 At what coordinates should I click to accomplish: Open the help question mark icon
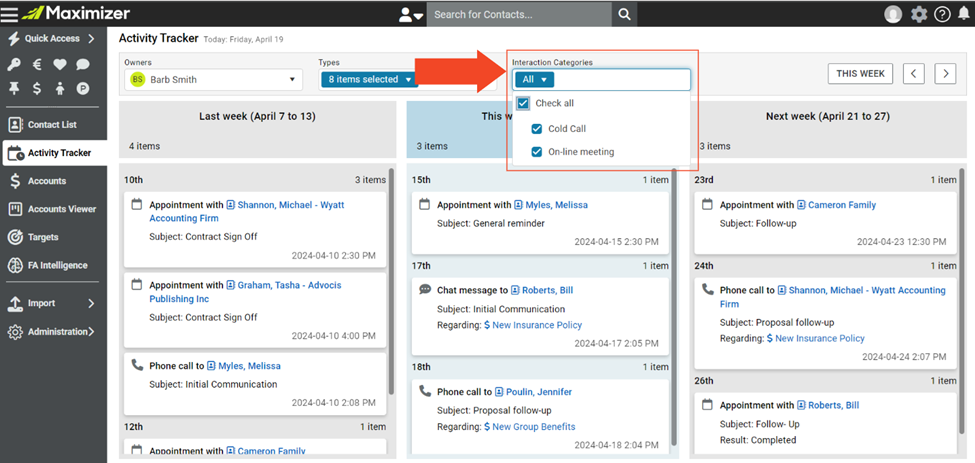942,14
